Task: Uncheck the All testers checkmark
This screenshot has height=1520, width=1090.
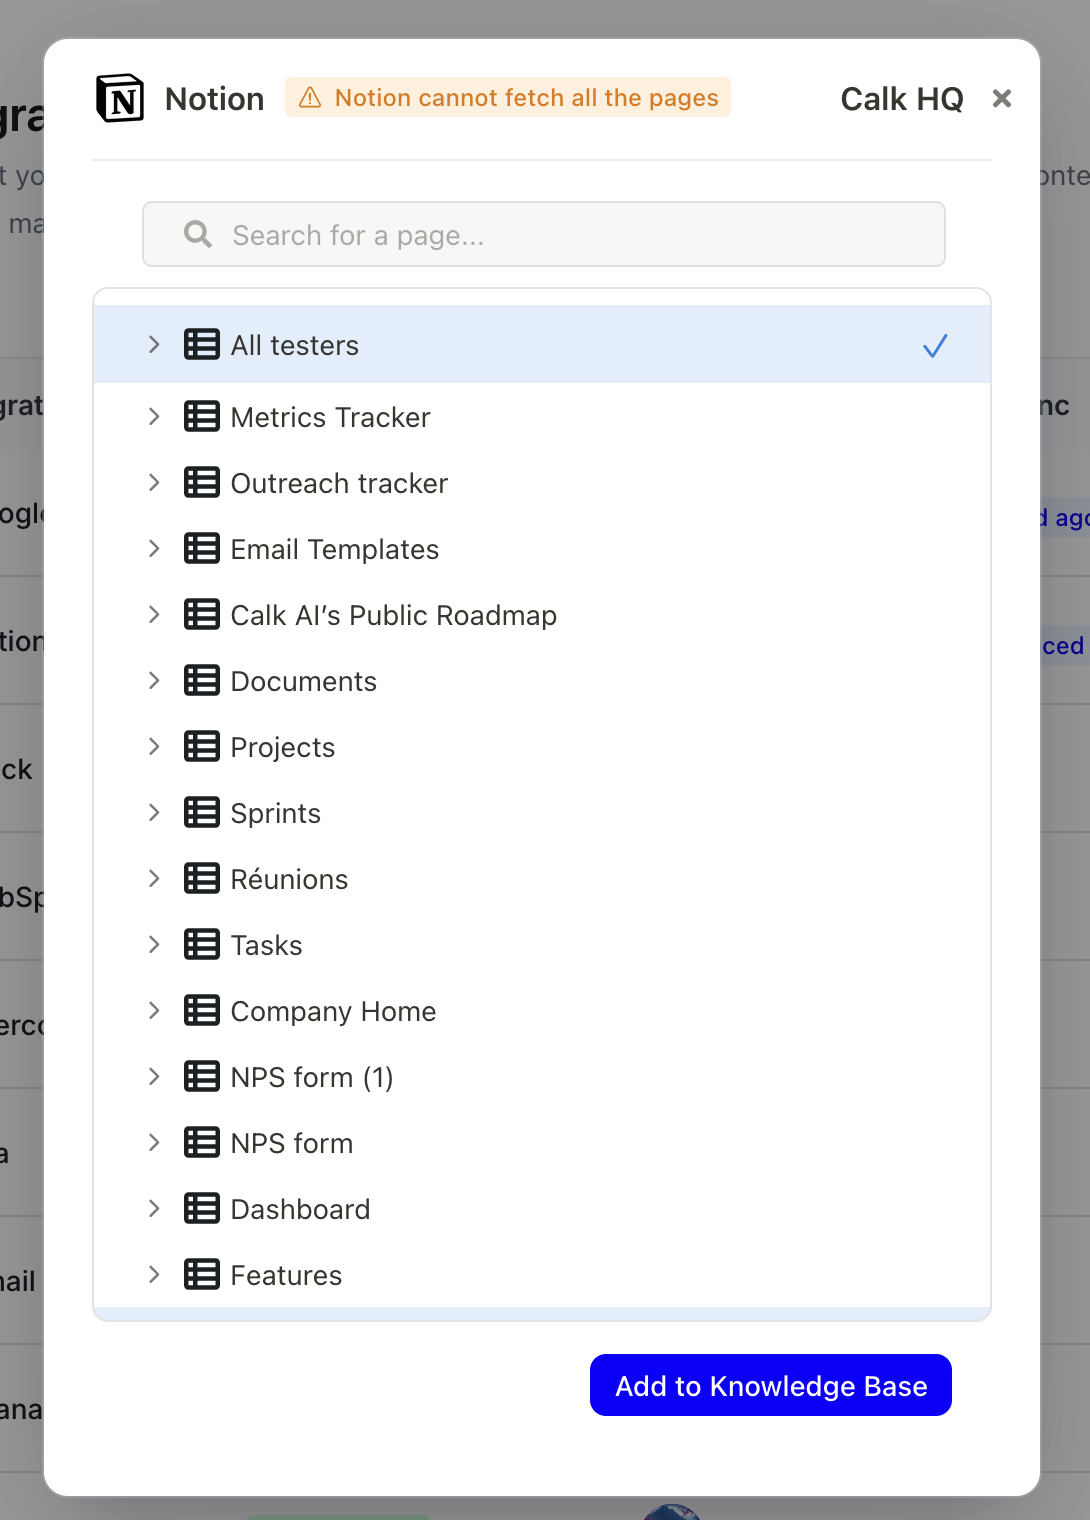Action: (935, 346)
